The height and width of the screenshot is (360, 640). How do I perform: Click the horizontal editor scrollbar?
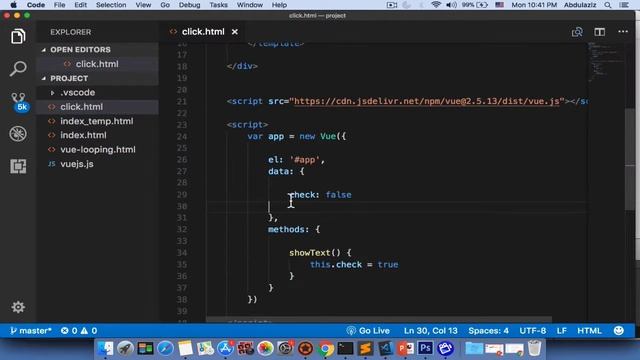tap(378, 319)
